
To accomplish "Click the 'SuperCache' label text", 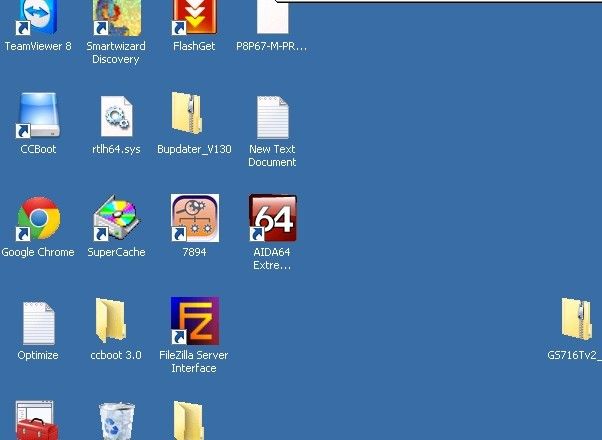I will pyautogui.click(x=116, y=252).
